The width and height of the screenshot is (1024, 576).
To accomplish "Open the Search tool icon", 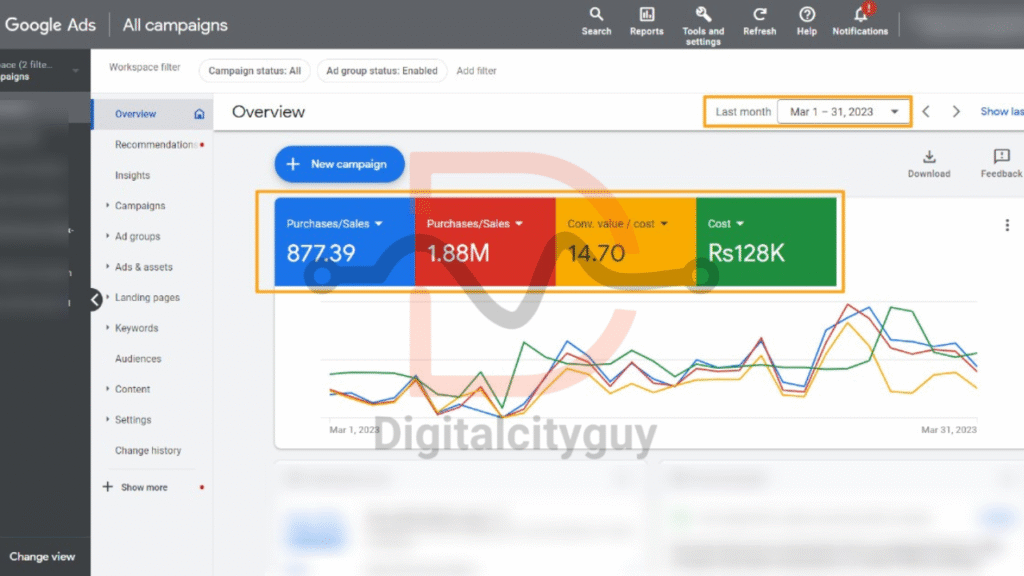I will pos(596,14).
